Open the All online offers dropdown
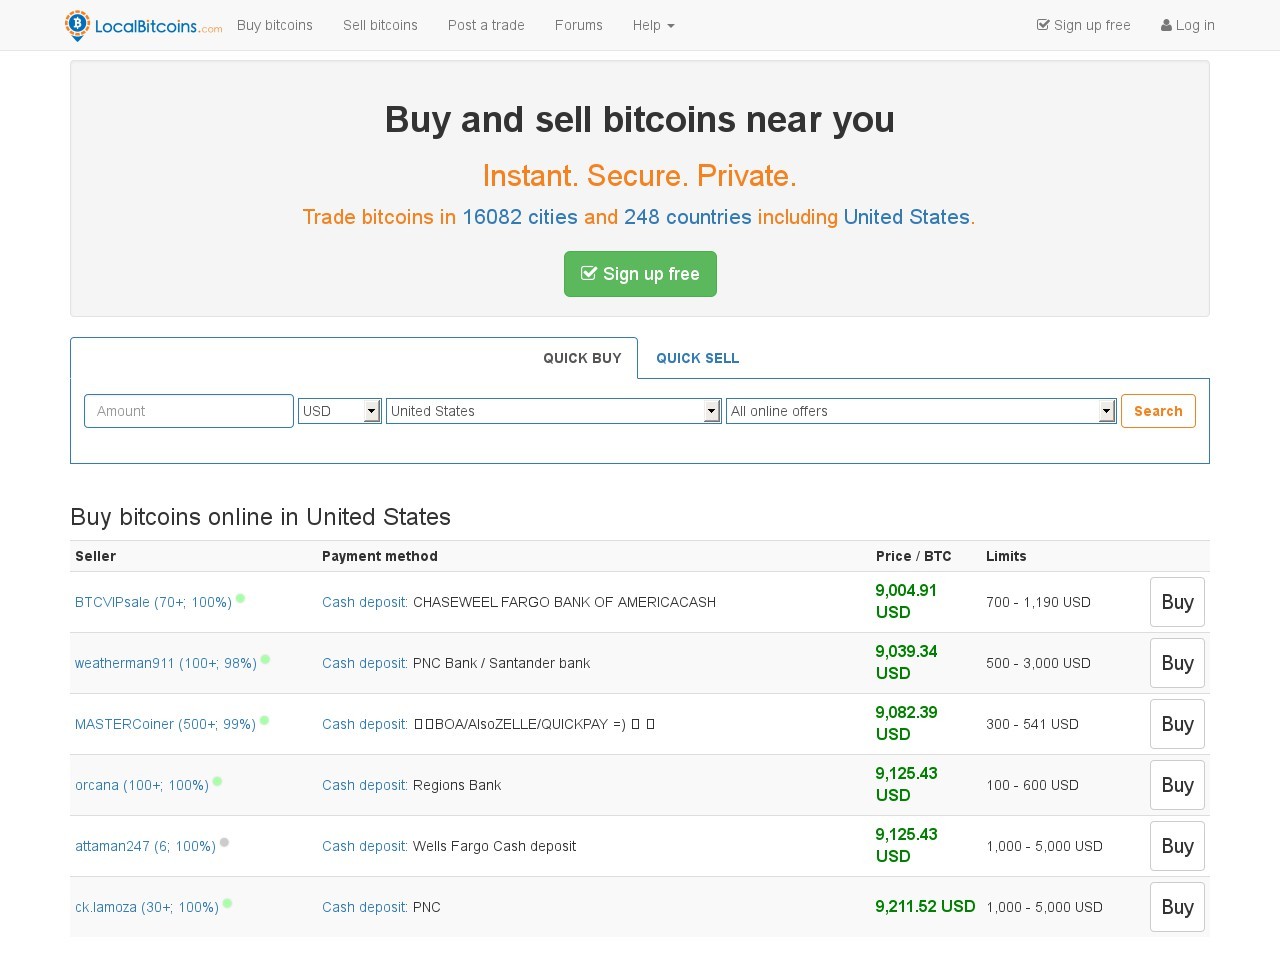The image size is (1280, 960). tap(920, 411)
